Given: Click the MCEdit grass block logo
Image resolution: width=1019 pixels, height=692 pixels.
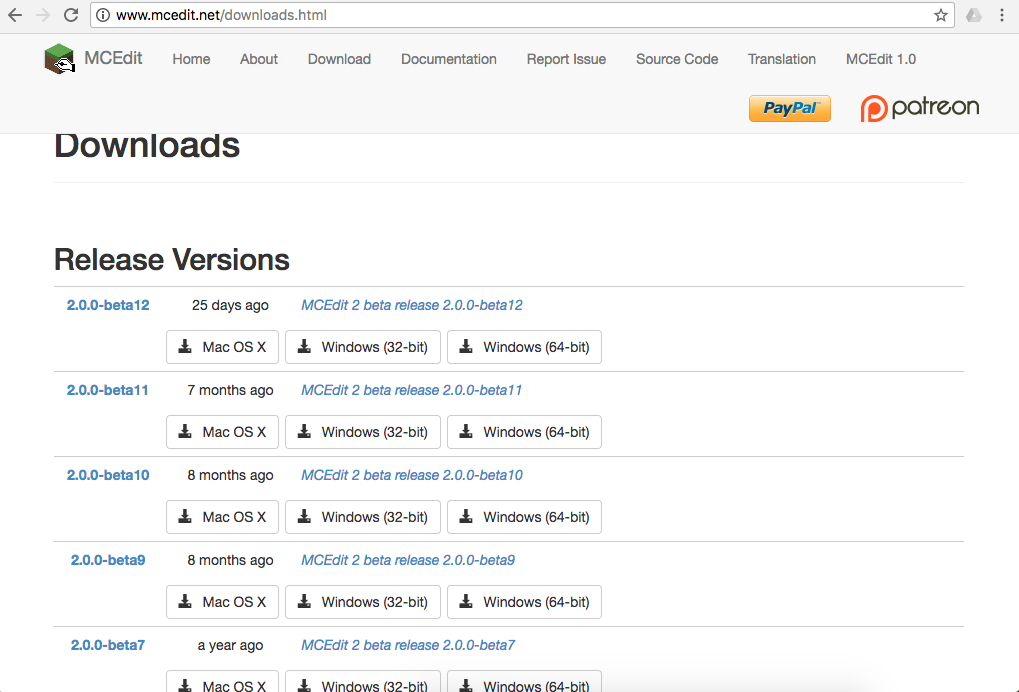Looking at the screenshot, I should pos(59,58).
